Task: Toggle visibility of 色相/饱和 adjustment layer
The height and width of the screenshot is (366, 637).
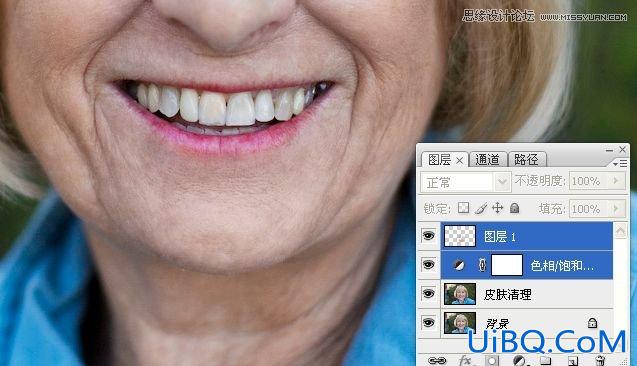Action: click(x=428, y=265)
